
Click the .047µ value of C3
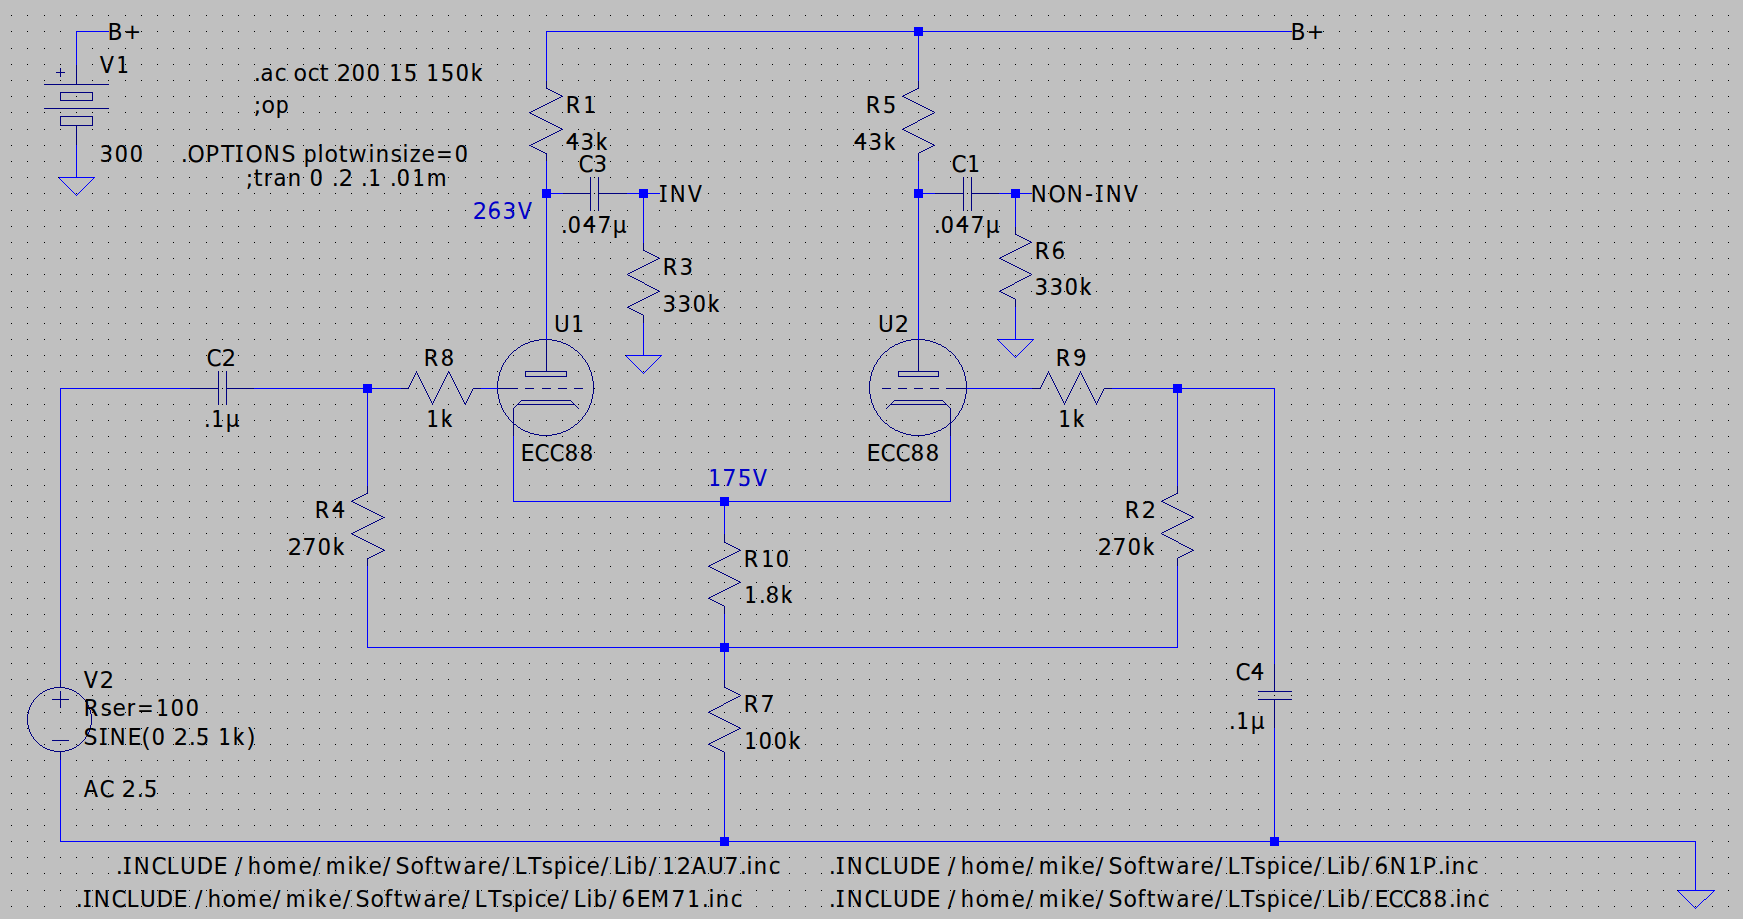pos(594,225)
